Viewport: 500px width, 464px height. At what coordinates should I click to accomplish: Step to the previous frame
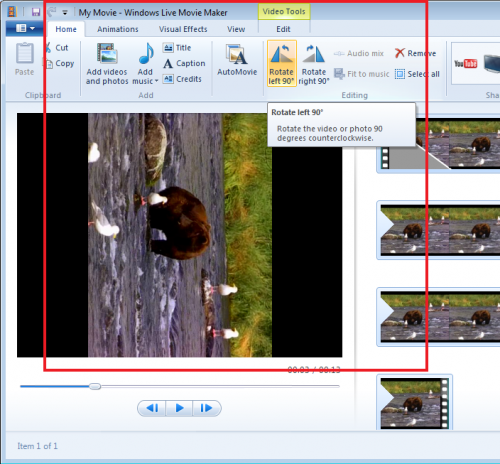click(152, 408)
